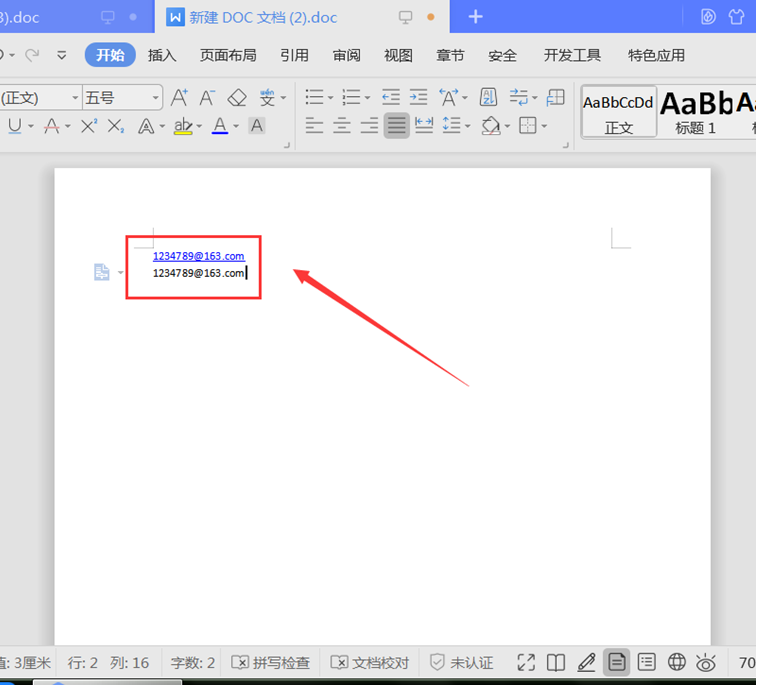Clear formatting with the eraser icon
This screenshot has height=685, width=757.
pos(237,98)
